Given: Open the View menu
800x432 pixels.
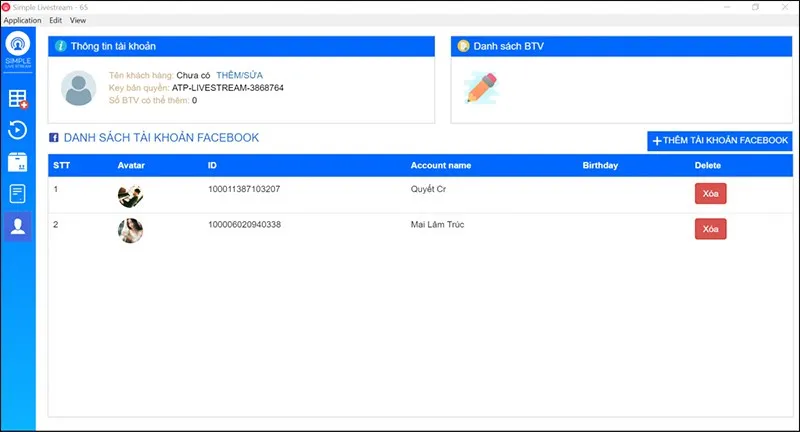Looking at the screenshot, I should click(x=78, y=20).
